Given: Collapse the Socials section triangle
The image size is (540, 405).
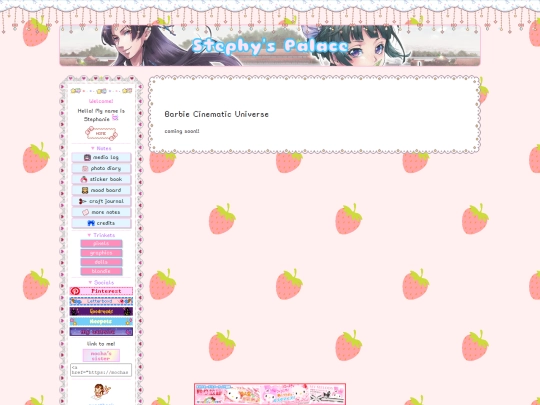Looking at the screenshot, I should [90, 282].
